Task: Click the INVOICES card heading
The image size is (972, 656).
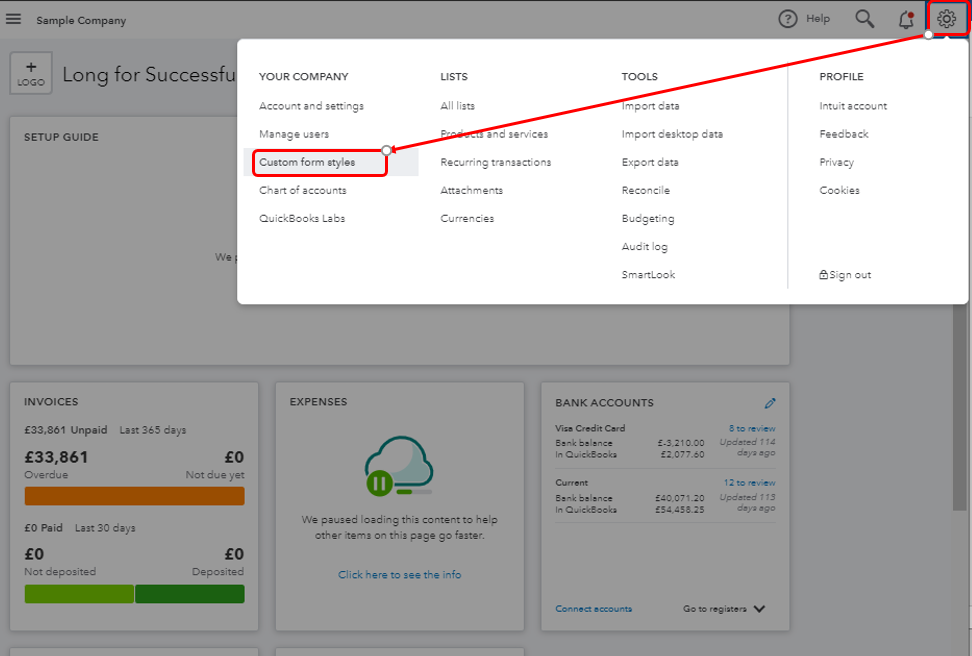Action: [51, 402]
